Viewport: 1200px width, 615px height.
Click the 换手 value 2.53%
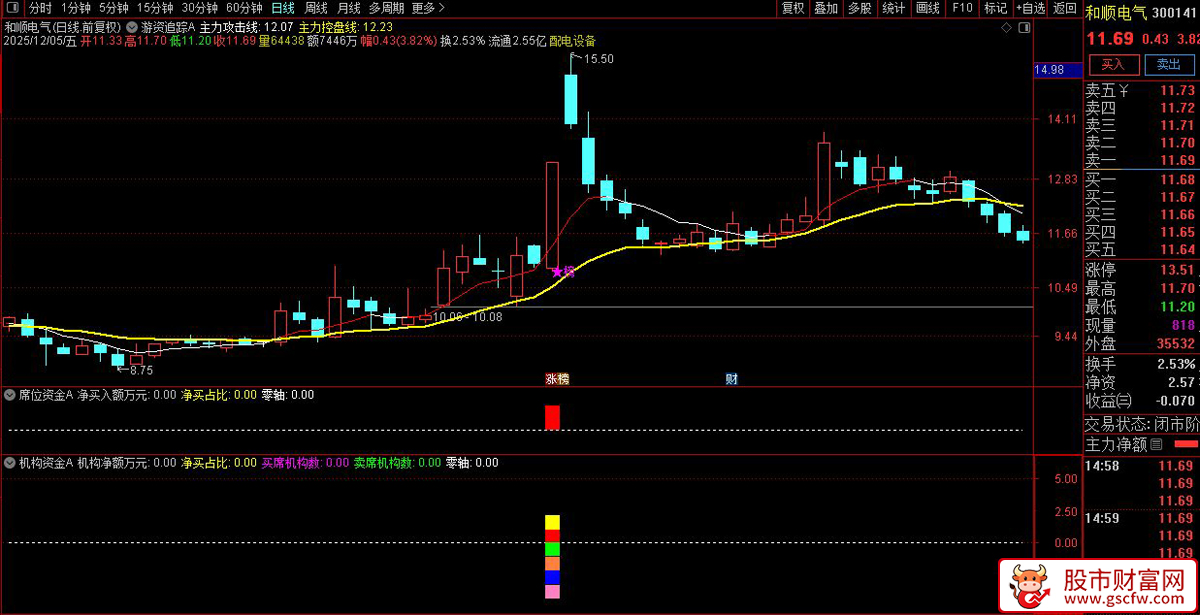tap(1176, 363)
